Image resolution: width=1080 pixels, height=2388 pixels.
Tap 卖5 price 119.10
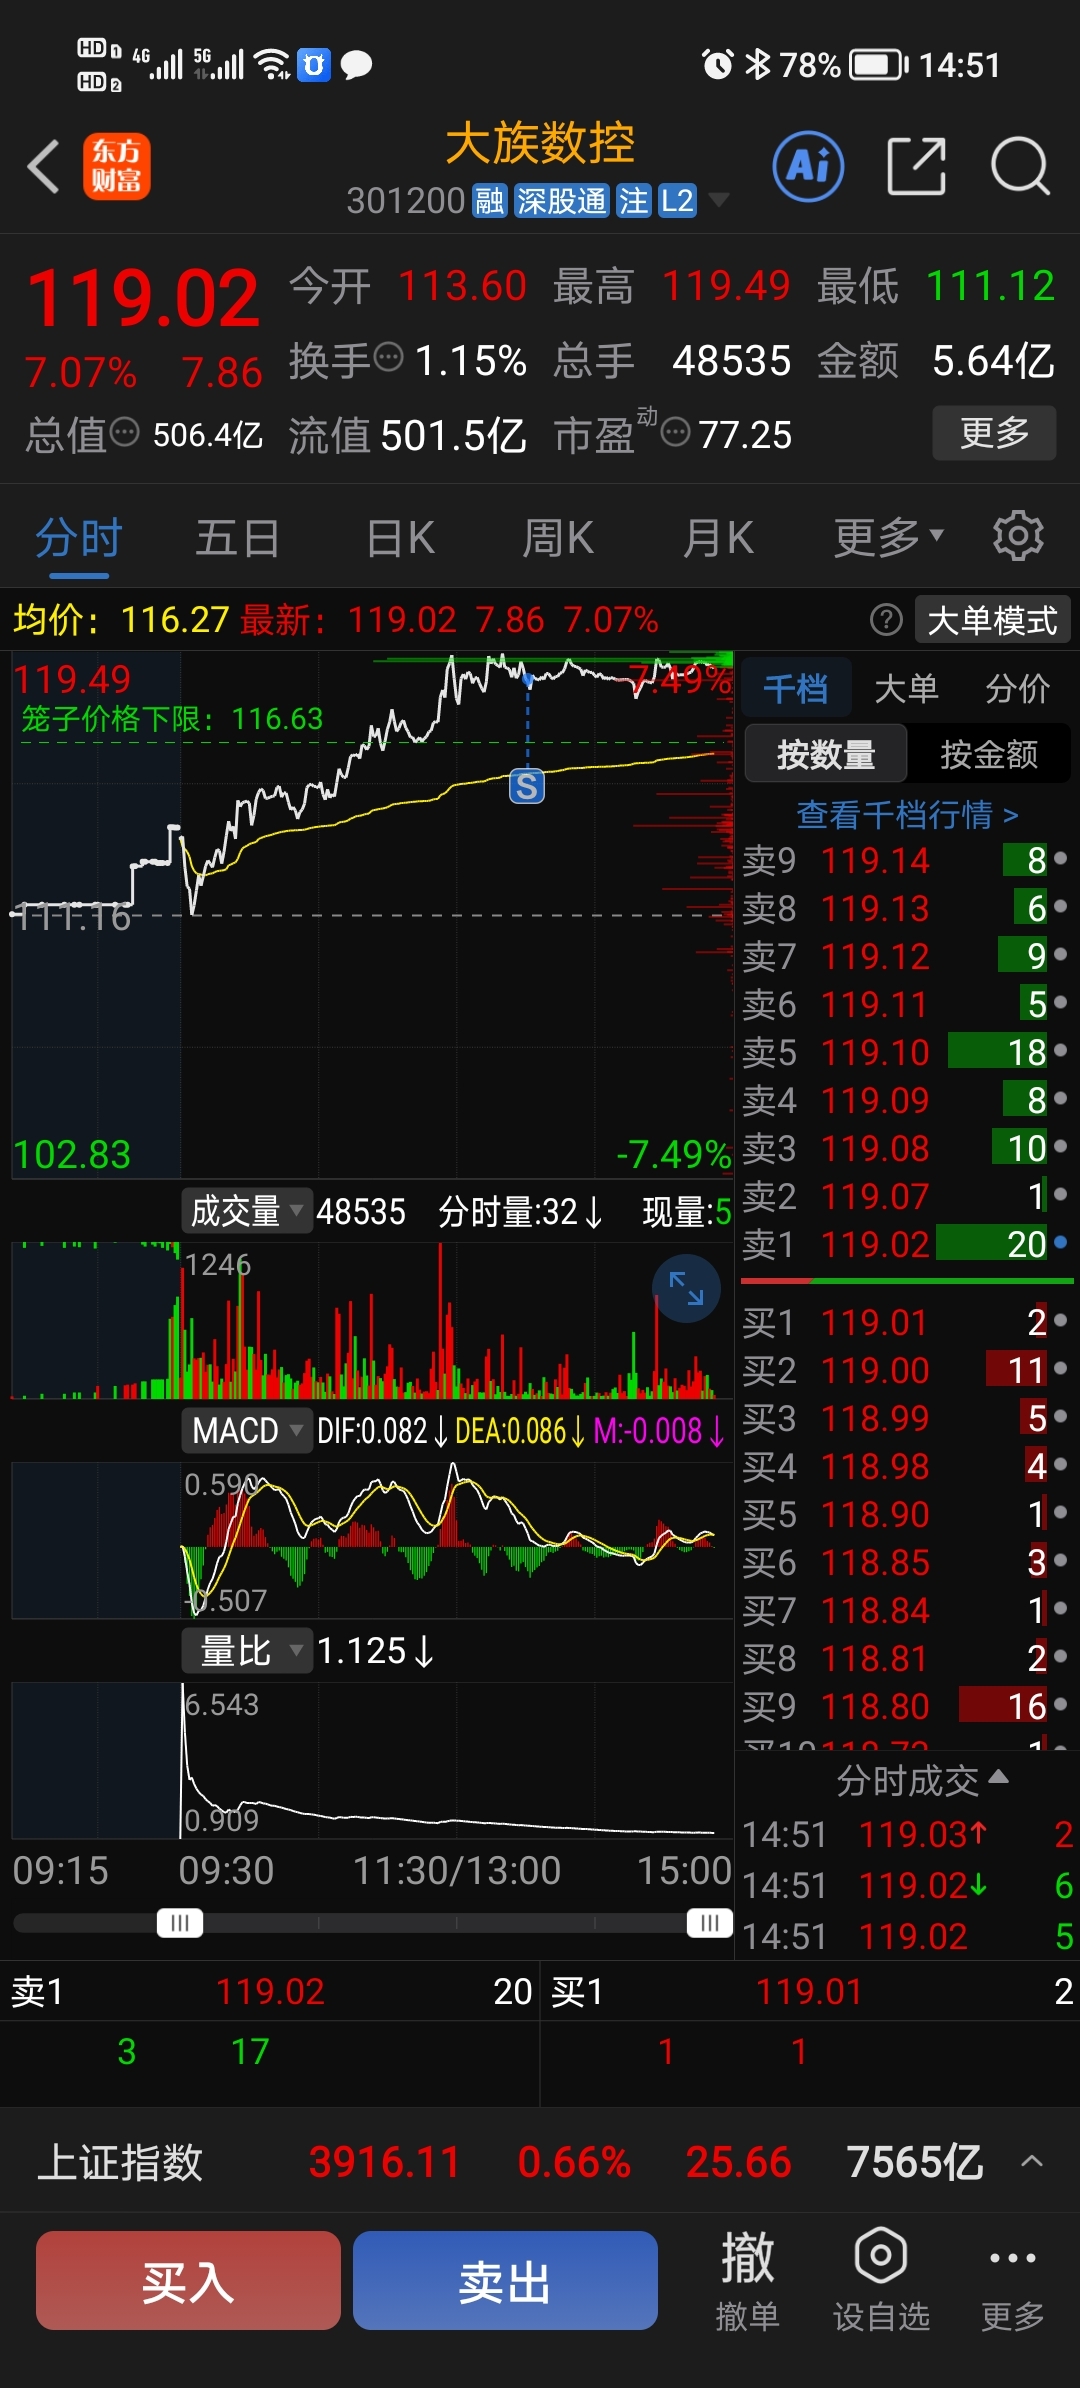click(875, 1052)
